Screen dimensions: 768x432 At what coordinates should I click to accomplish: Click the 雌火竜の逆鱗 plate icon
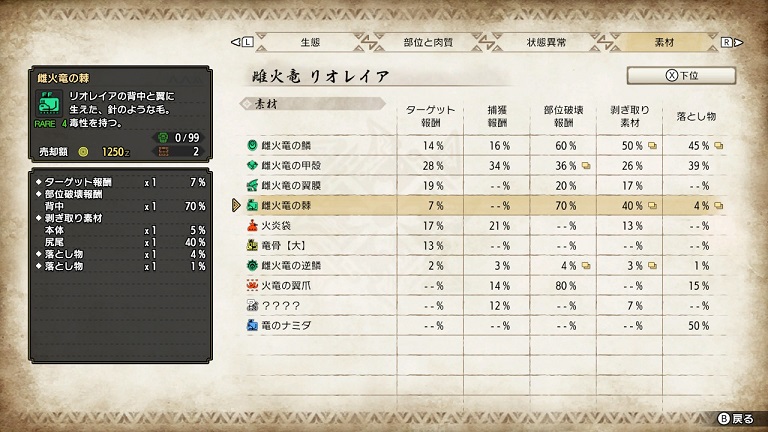pyautogui.click(x=252, y=265)
